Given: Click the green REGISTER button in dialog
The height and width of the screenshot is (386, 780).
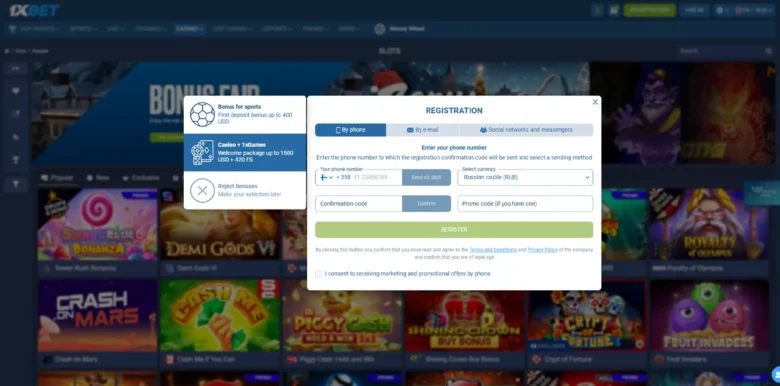Looking at the screenshot, I should point(454,230).
